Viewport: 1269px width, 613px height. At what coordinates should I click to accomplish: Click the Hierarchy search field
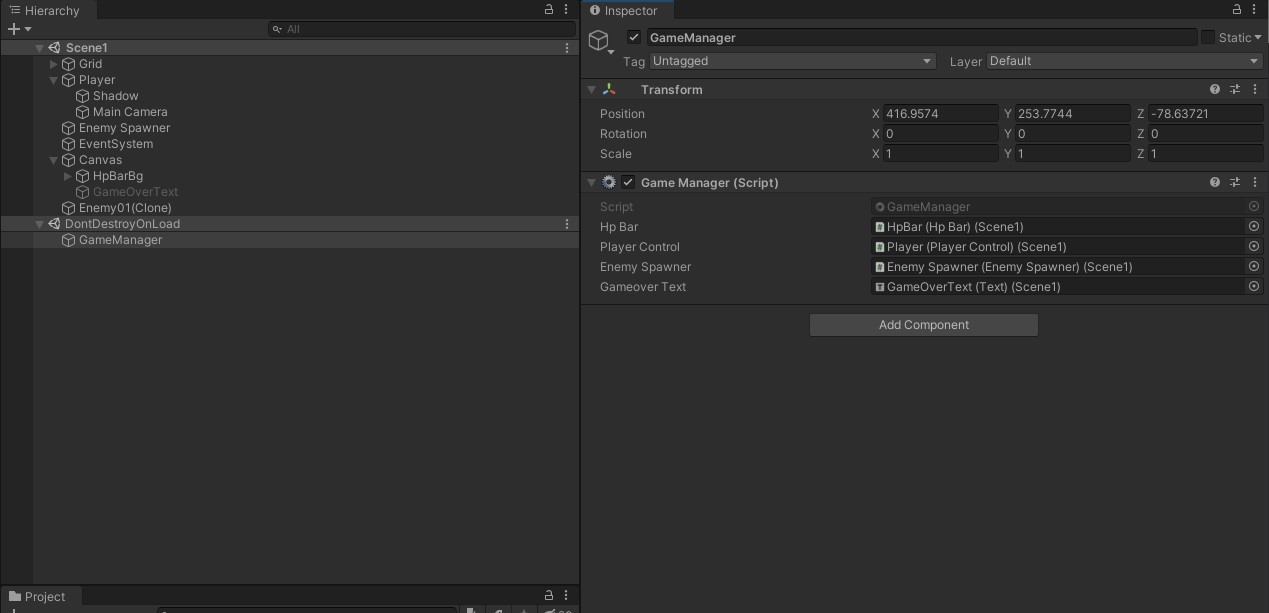click(x=422, y=29)
